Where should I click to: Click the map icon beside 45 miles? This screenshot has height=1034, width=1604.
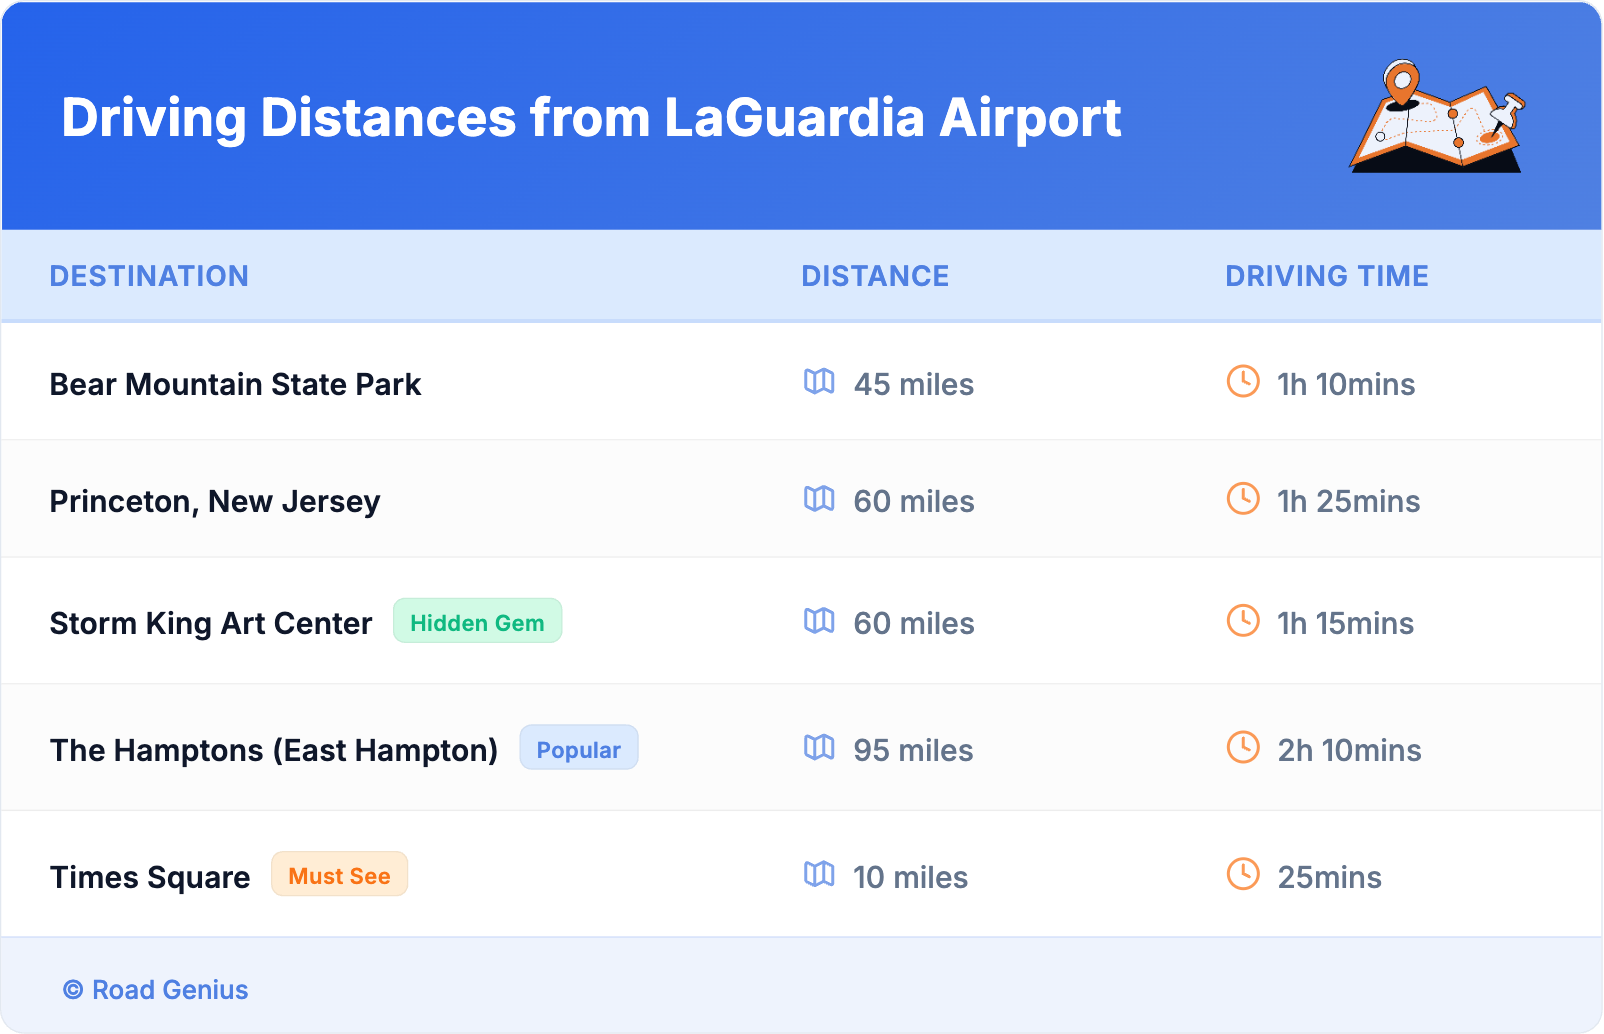tap(819, 382)
